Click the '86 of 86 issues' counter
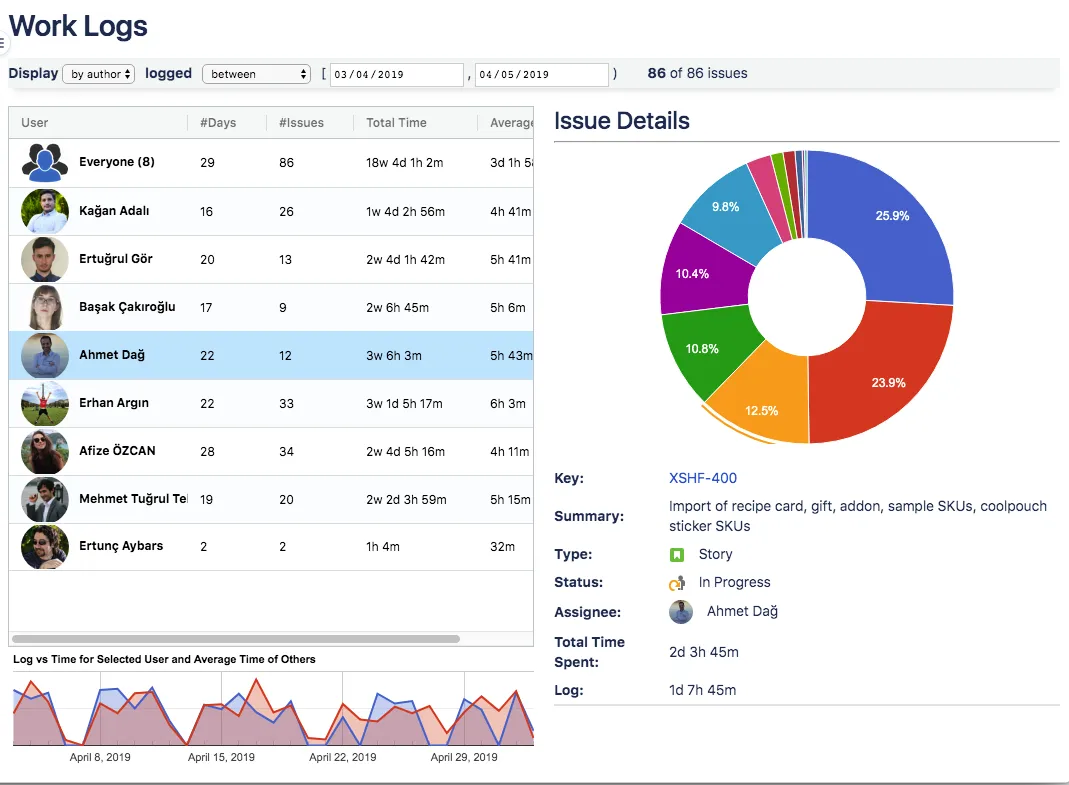The image size is (1069, 785). coord(697,73)
